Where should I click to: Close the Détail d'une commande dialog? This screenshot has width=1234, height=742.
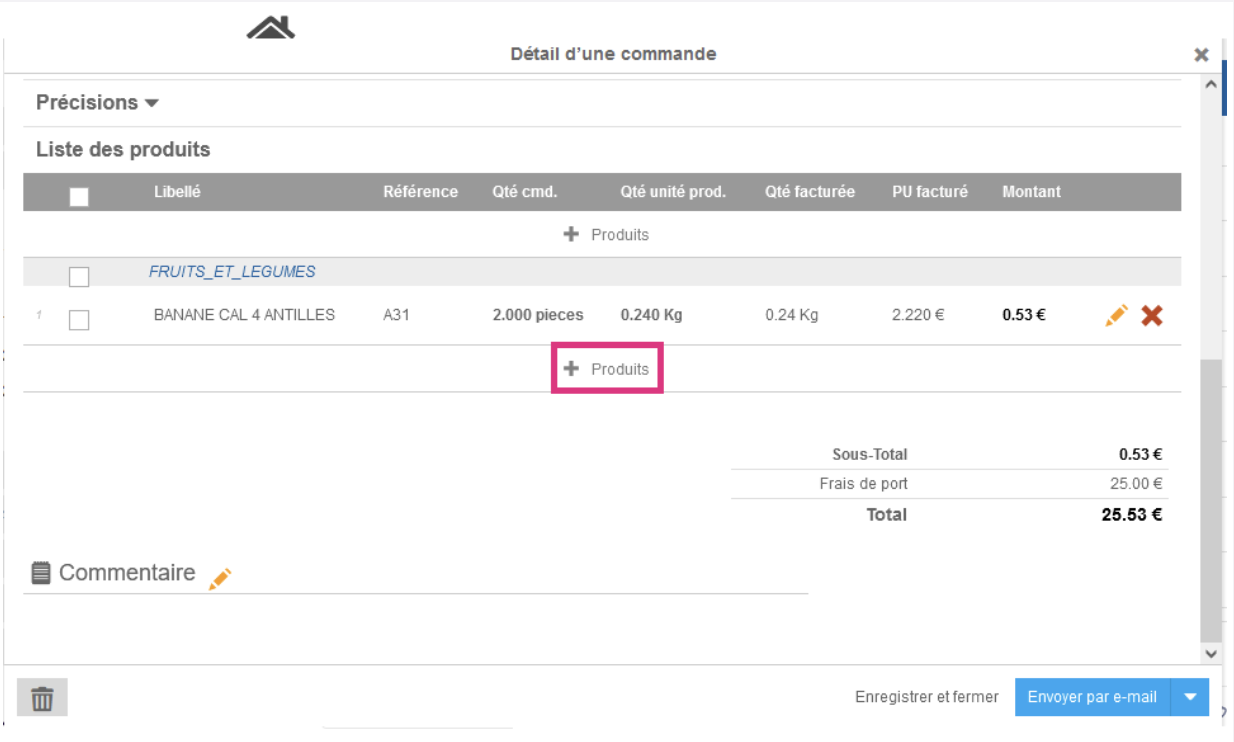pos(1201,55)
